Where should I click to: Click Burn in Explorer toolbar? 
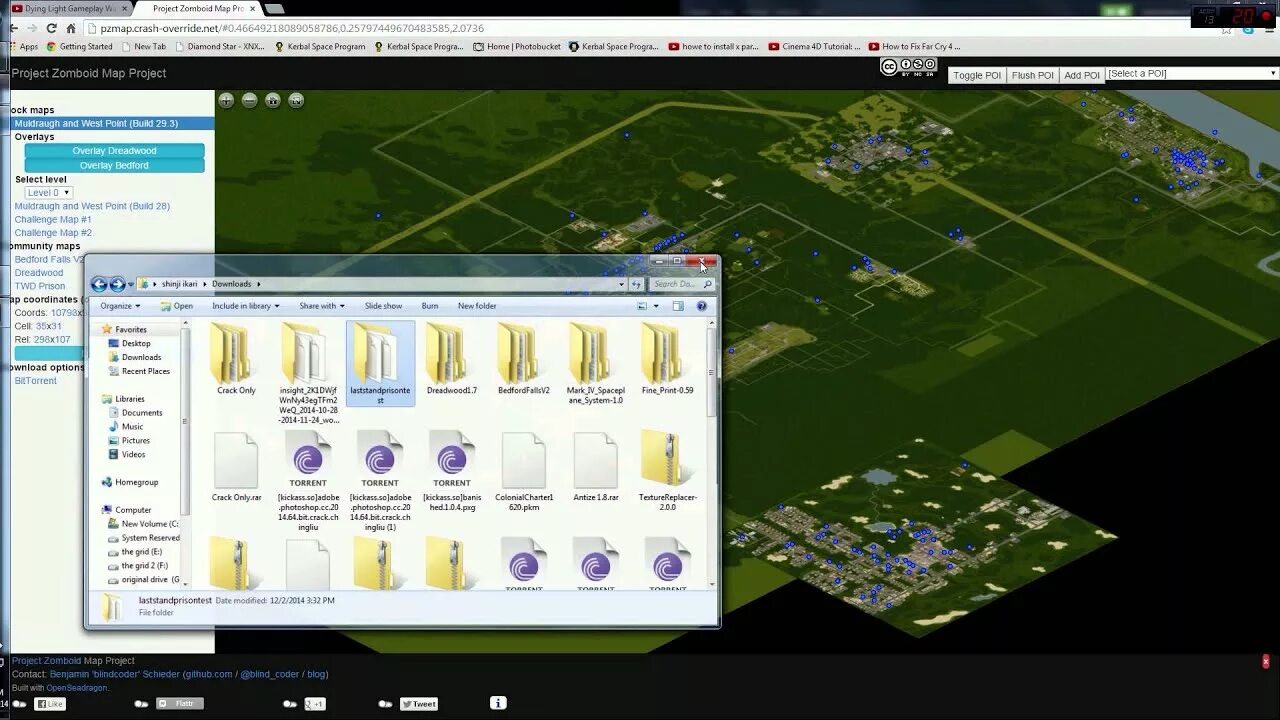[x=430, y=306]
